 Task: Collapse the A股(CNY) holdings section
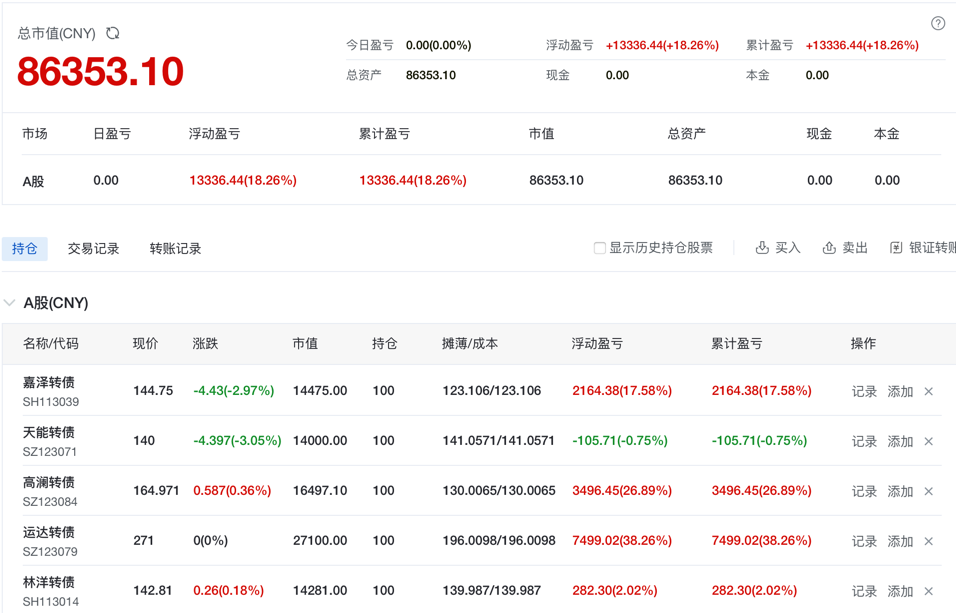(10, 303)
